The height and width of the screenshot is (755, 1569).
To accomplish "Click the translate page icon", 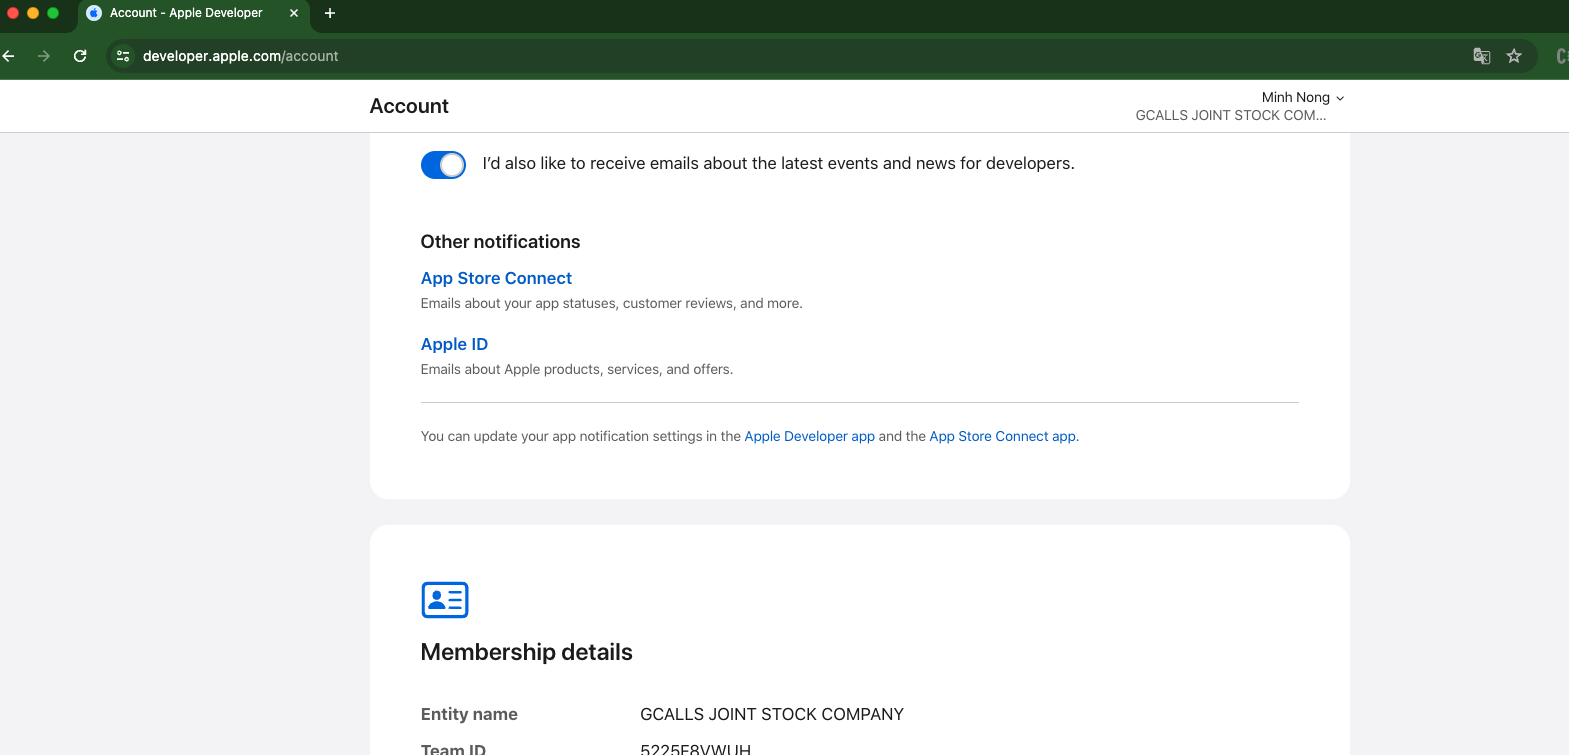I will click(1481, 56).
